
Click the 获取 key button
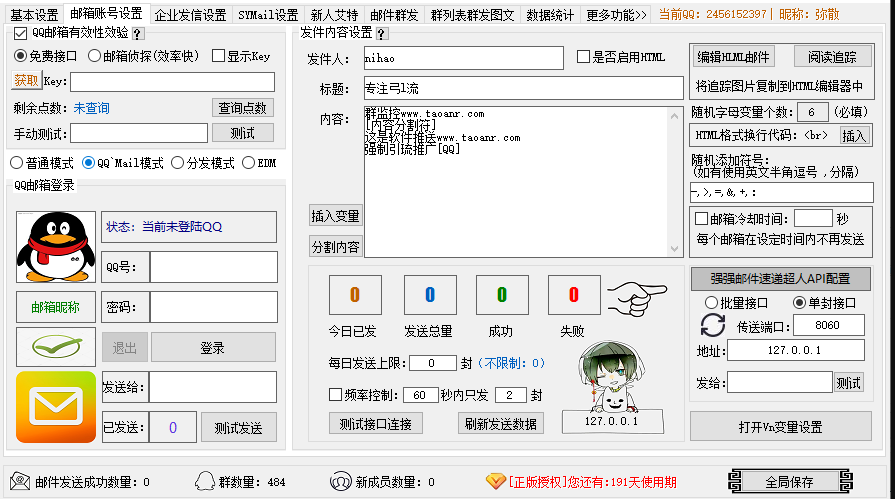tap(26, 81)
